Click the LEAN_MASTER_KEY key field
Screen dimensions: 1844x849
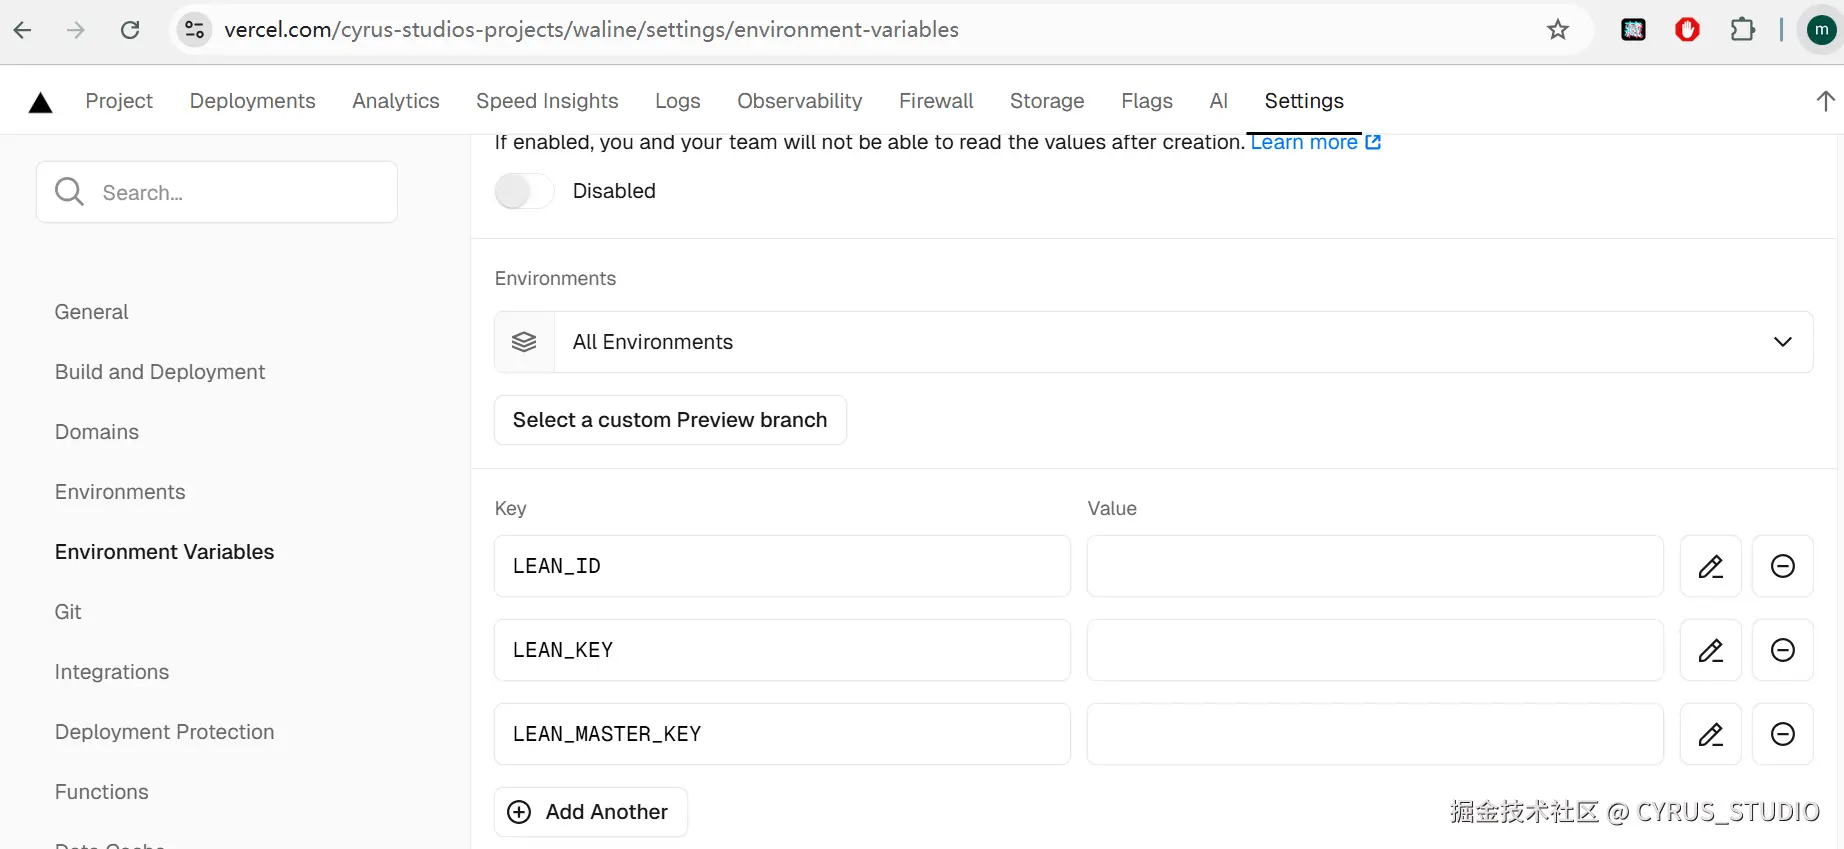(782, 734)
